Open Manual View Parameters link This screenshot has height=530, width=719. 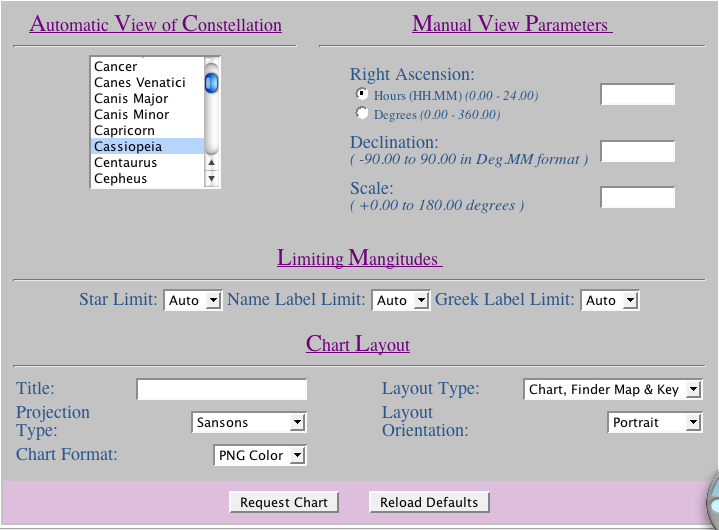(512, 24)
